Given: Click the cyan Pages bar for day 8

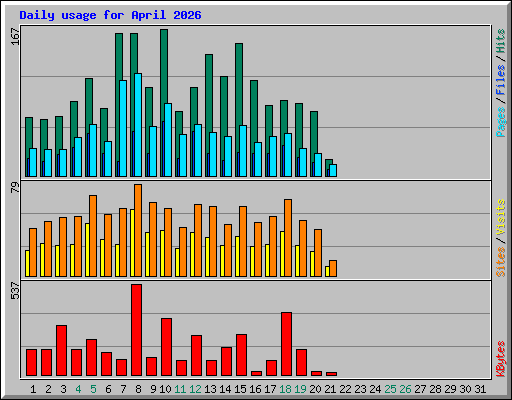Looking at the screenshot, I should 138,125.
